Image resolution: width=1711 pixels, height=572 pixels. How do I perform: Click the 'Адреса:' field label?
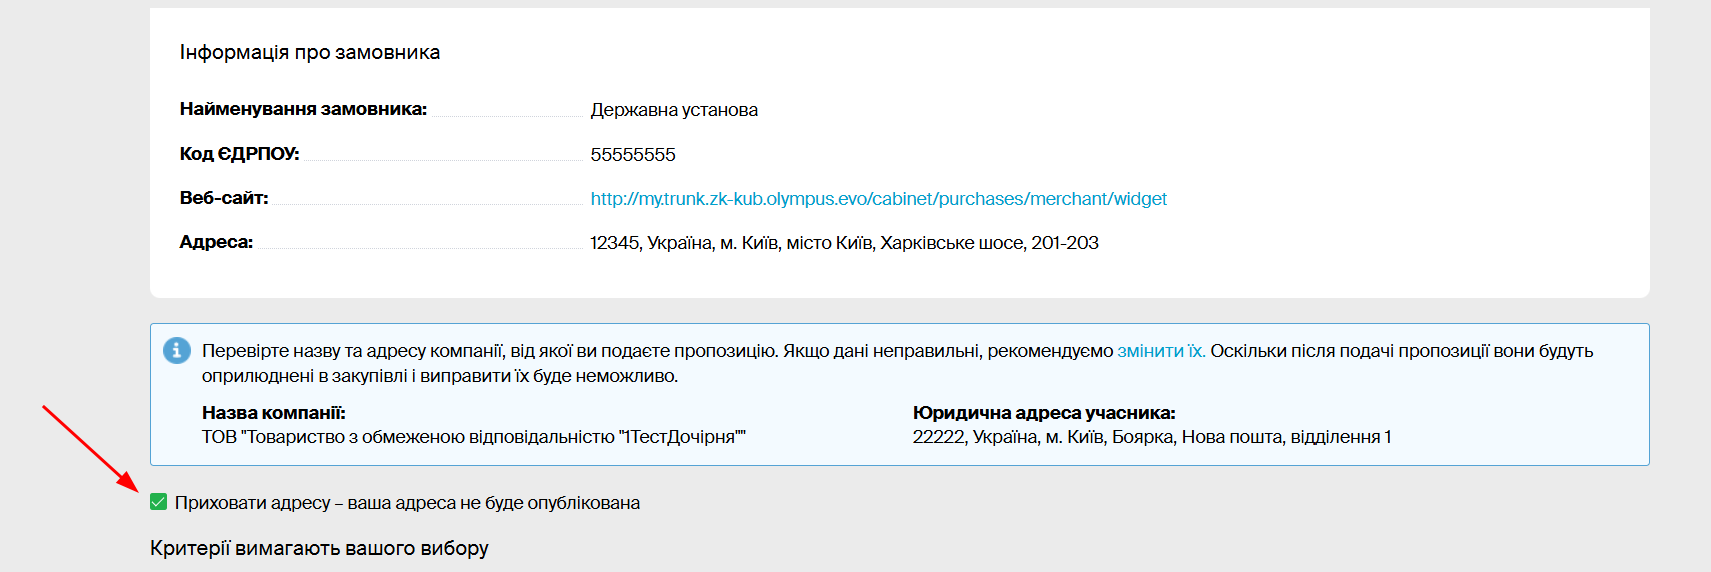(x=216, y=242)
